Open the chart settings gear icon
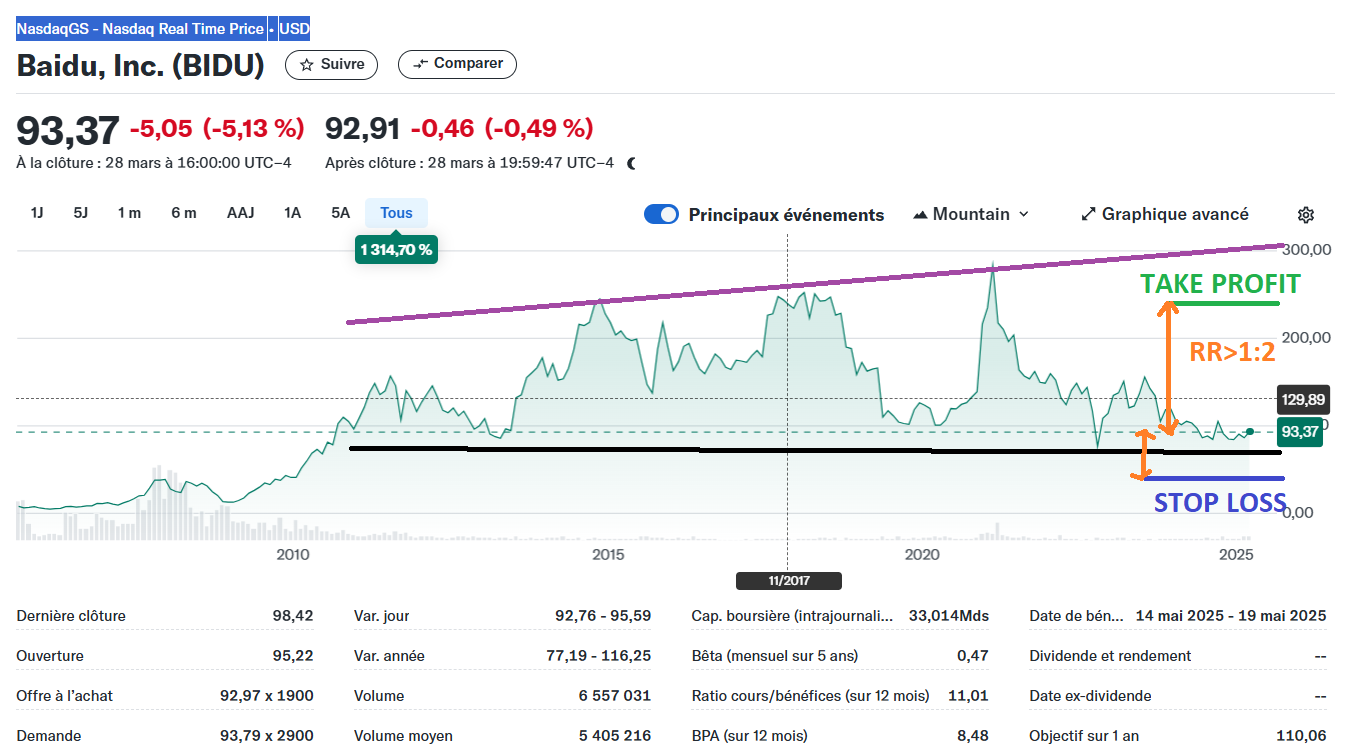This screenshot has width=1358, height=755. coord(1305,215)
